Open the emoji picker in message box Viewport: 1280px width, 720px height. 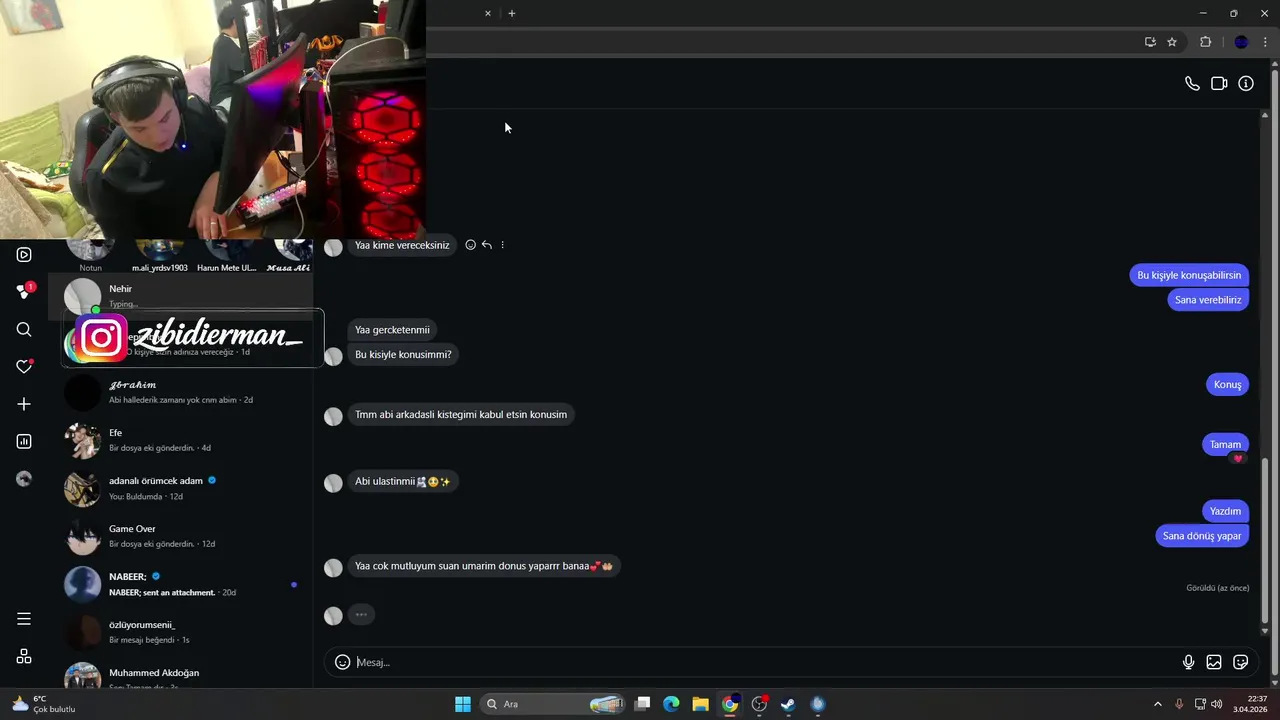[x=342, y=662]
